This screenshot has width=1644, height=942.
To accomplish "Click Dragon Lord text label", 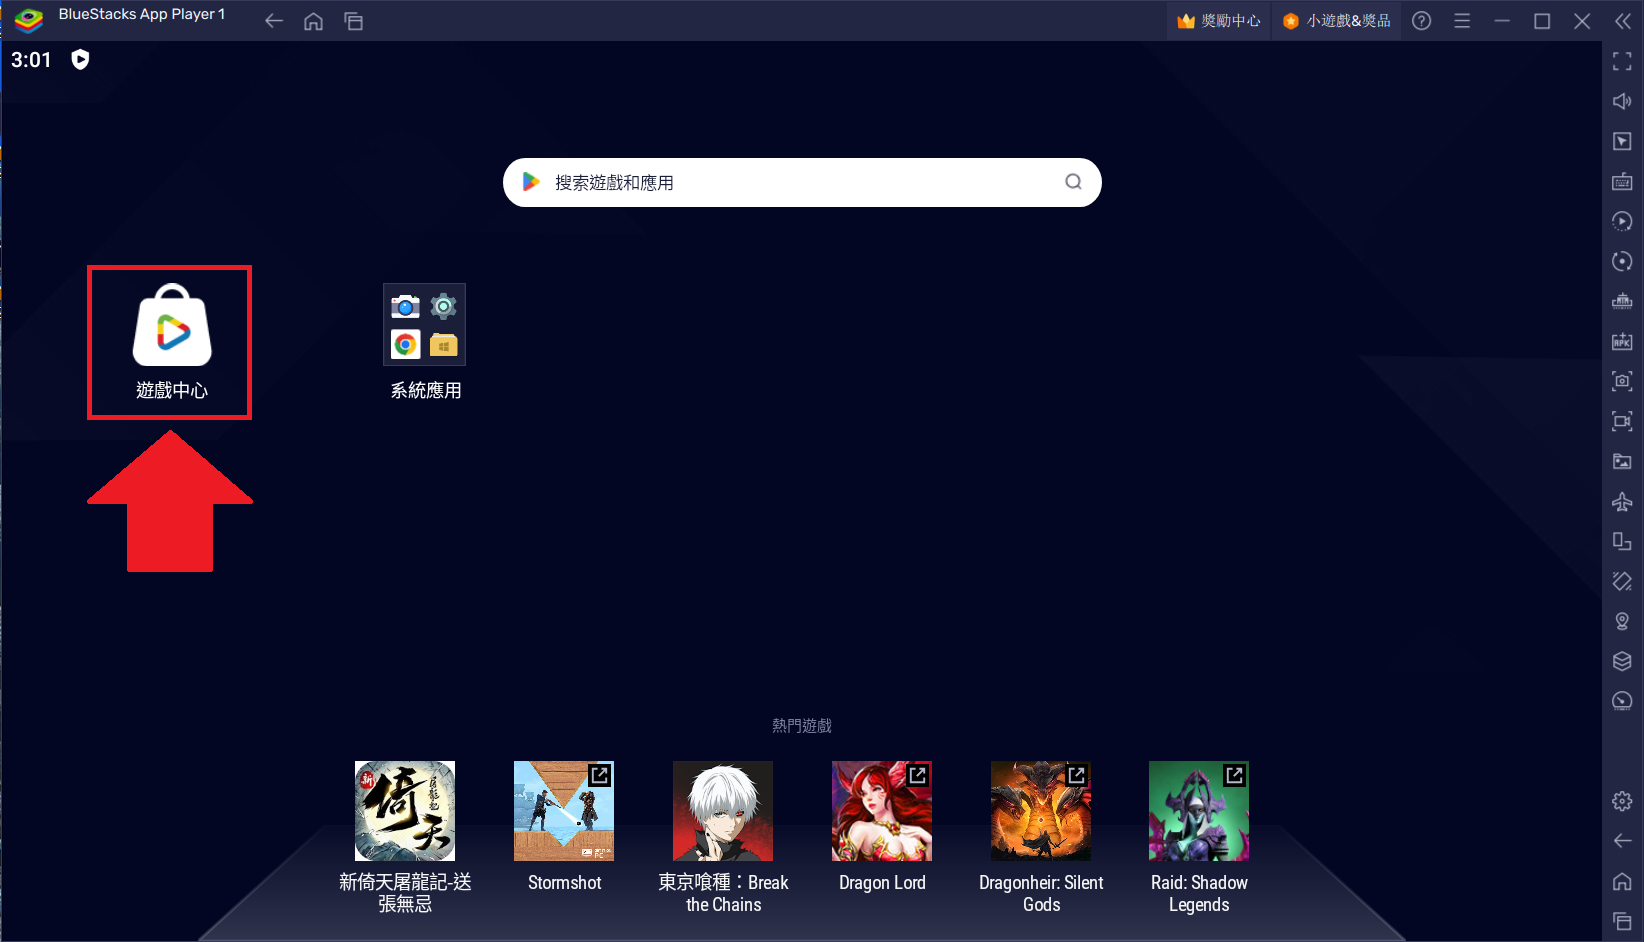I will [882, 883].
